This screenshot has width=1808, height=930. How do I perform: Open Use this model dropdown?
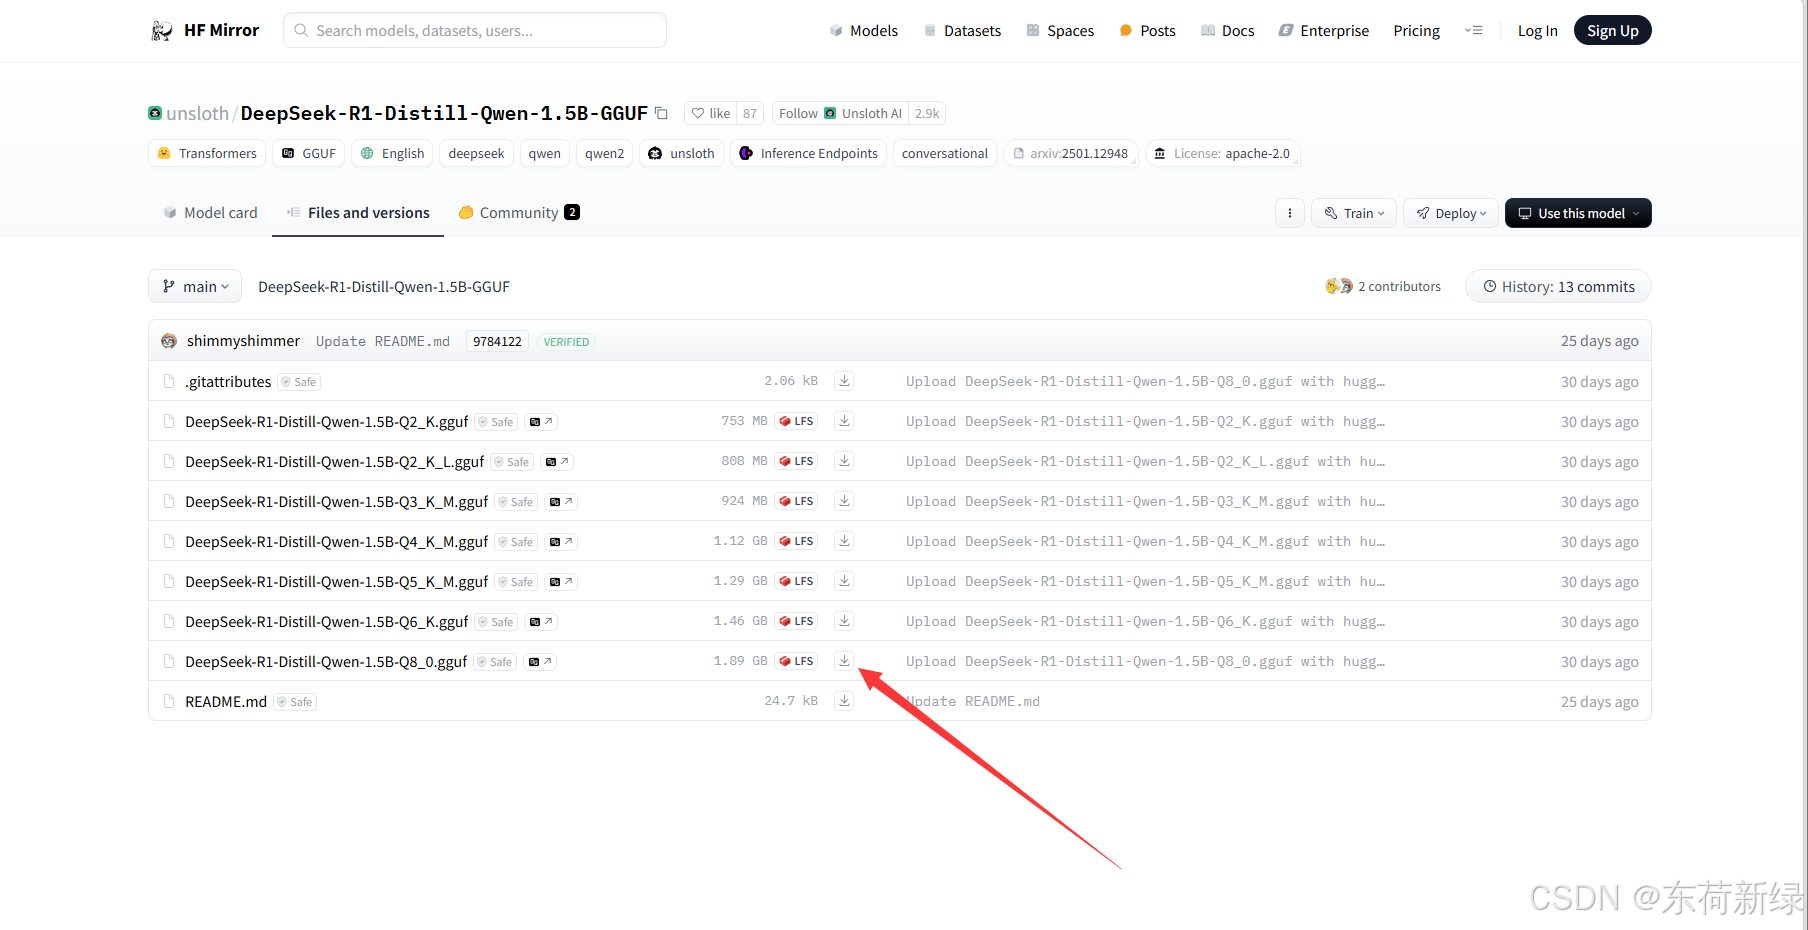click(x=1578, y=213)
